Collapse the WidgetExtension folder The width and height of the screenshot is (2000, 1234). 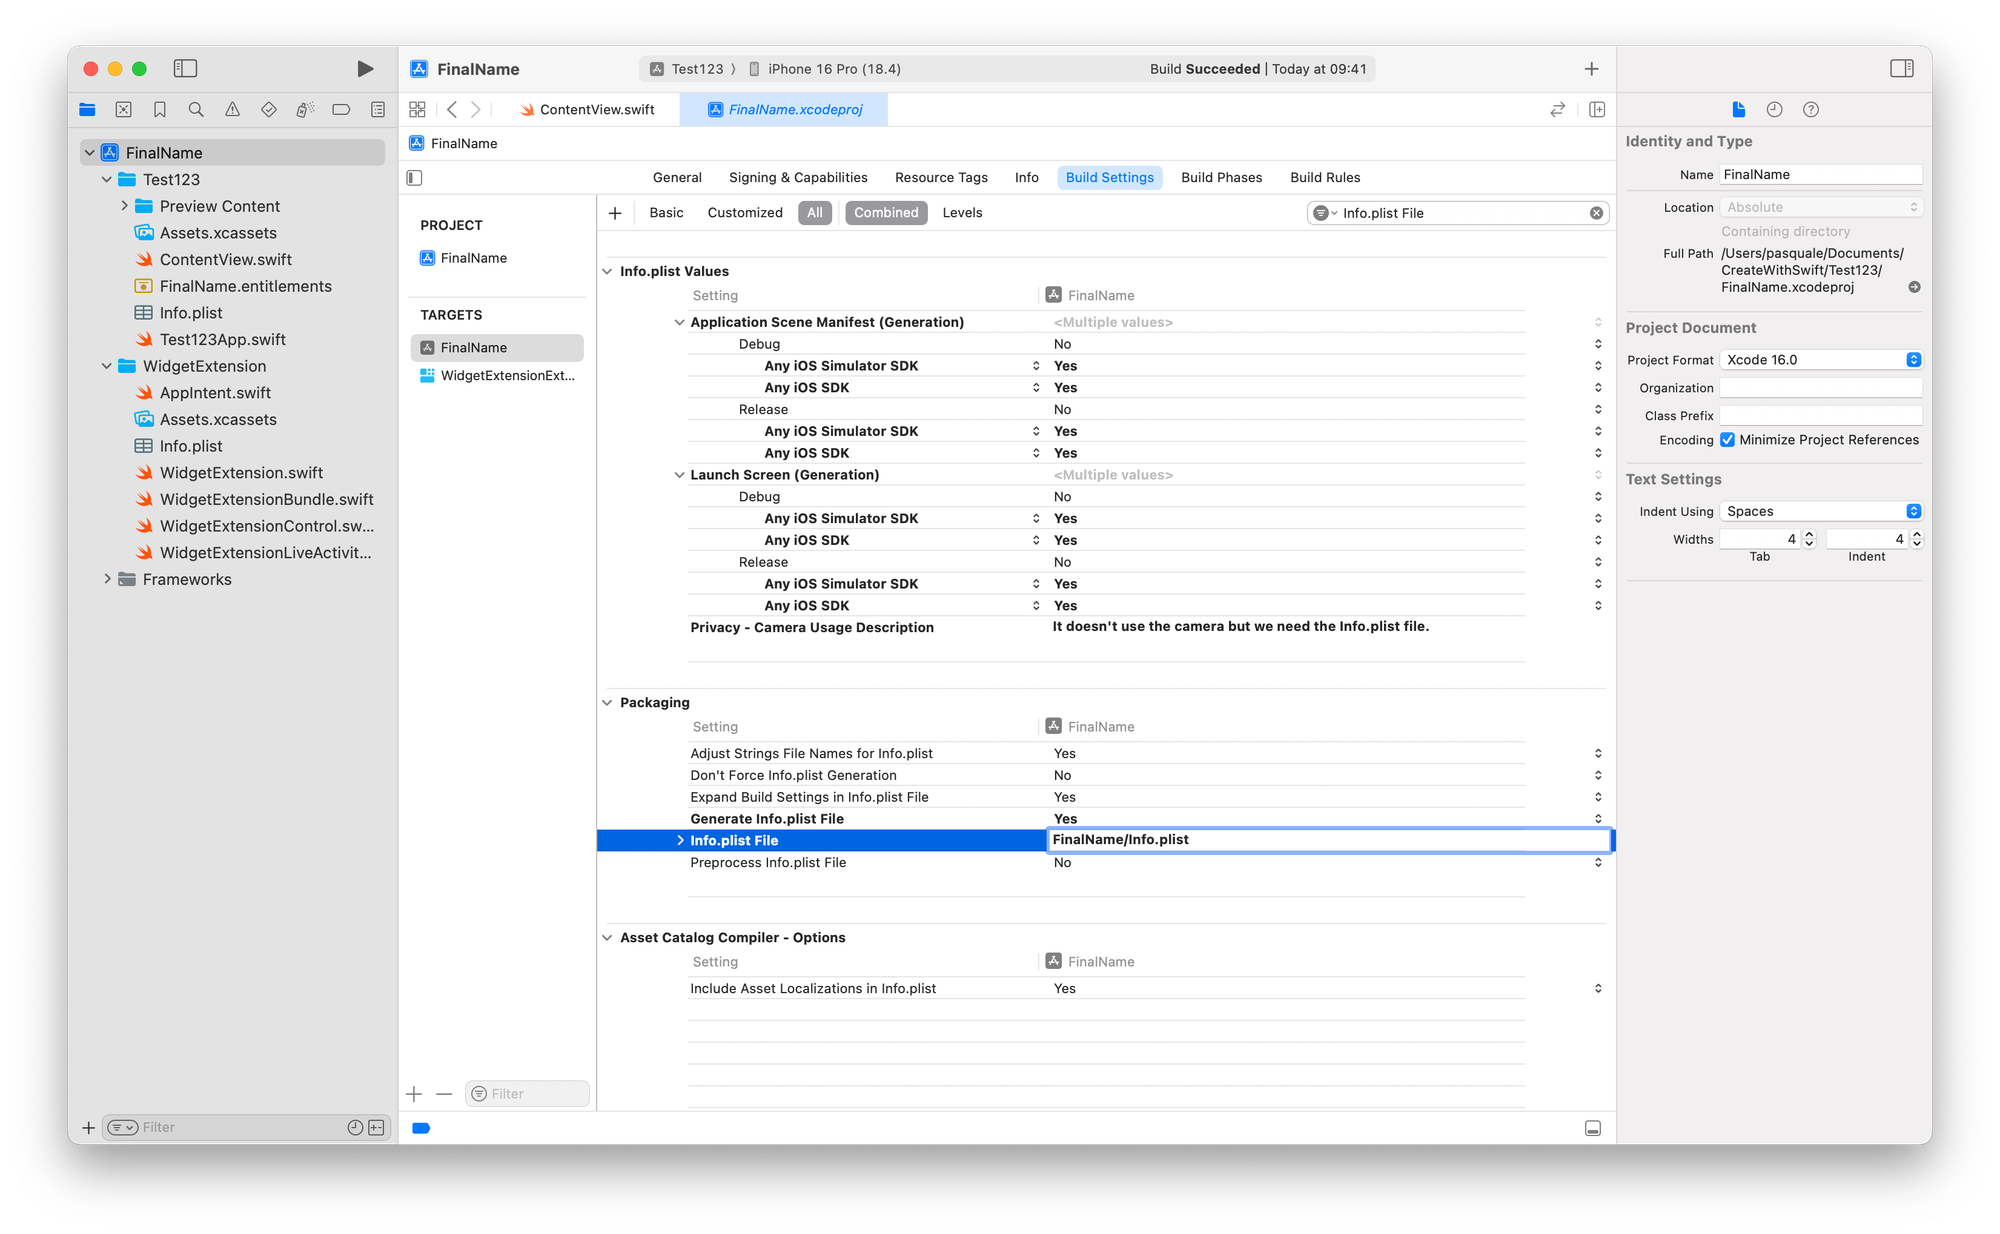click(x=107, y=366)
